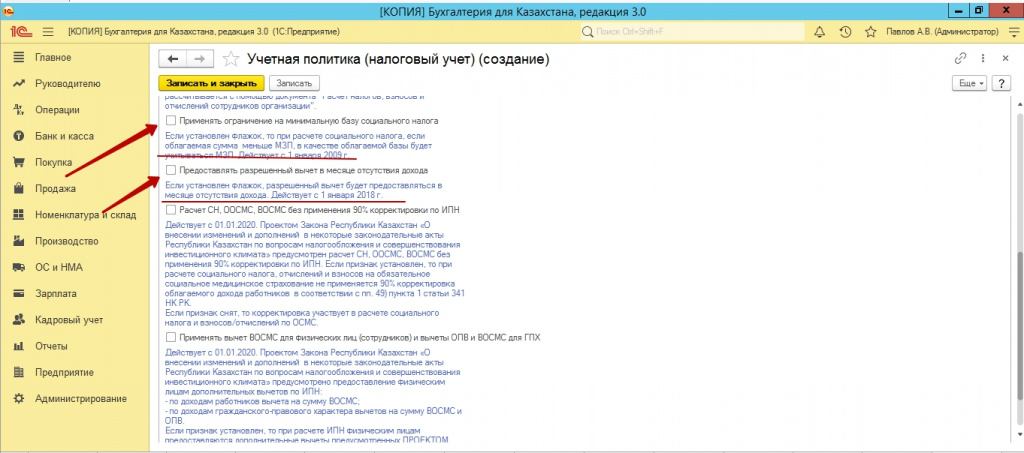Open the history clock icon
The height and width of the screenshot is (453, 1024).
(x=844, y=31)
